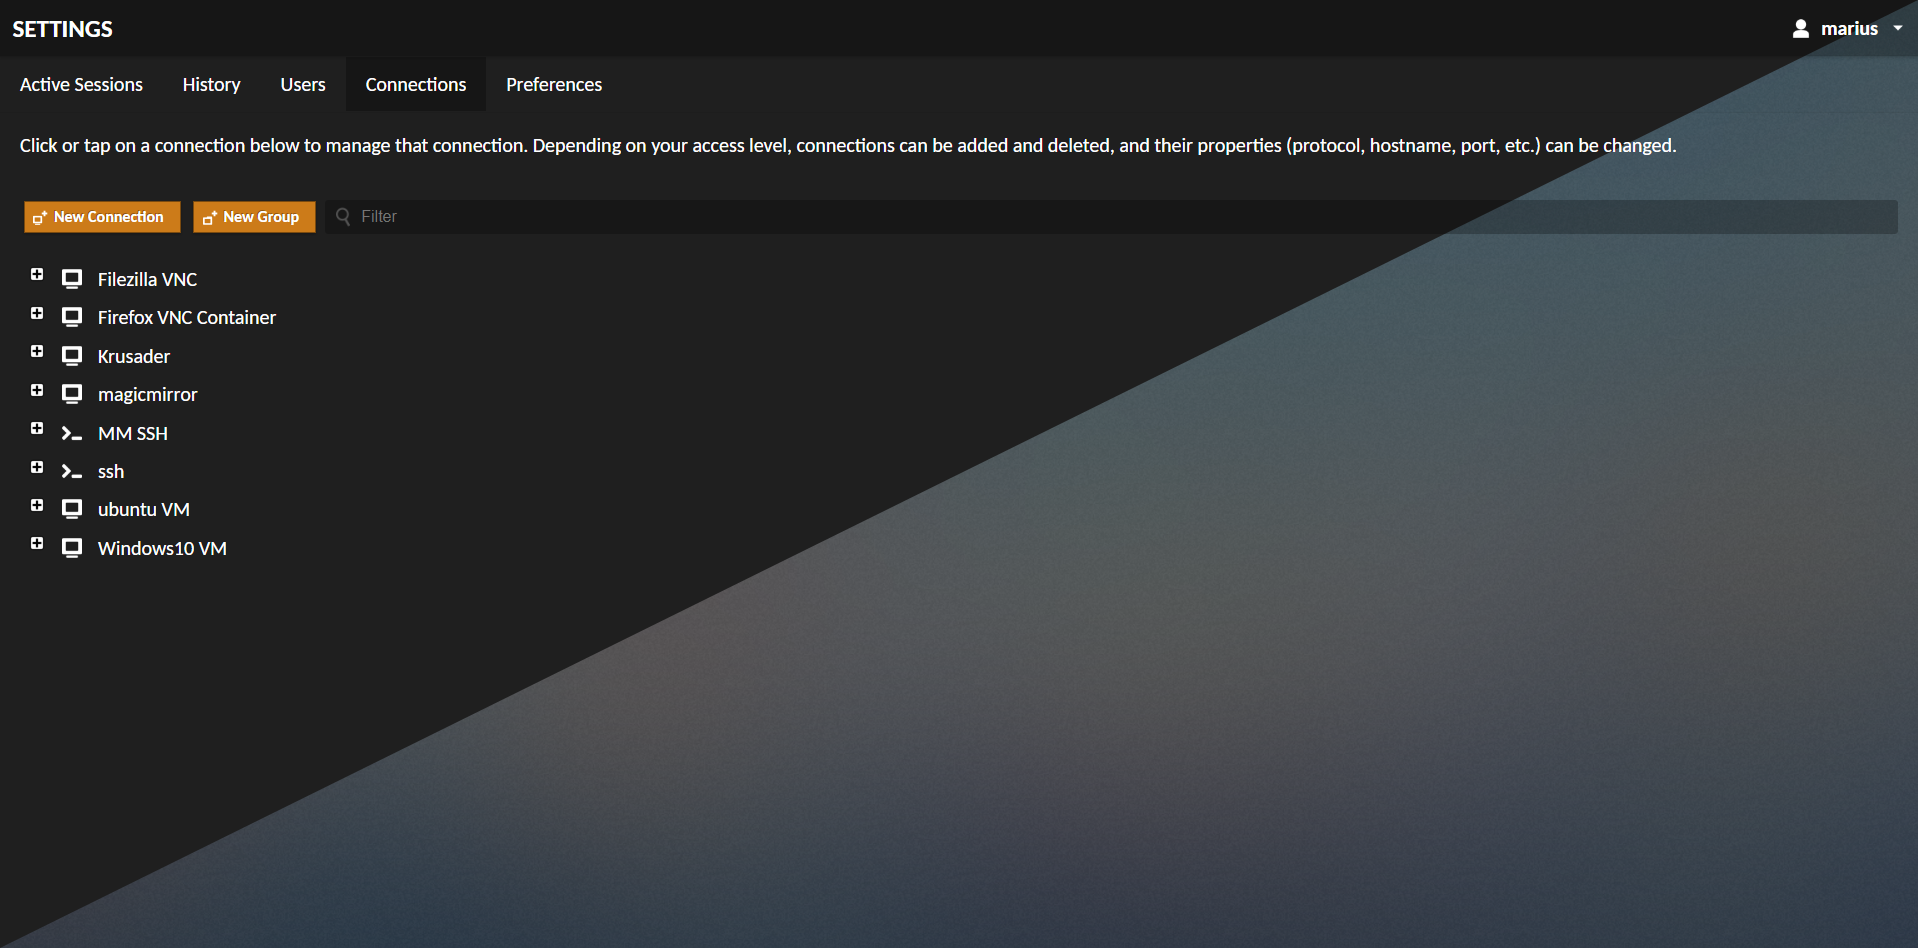Click the search magnifier icon in filter bar
This screenshot has width=1918, height=948.
pyautogui.click(x=343, y=217)
